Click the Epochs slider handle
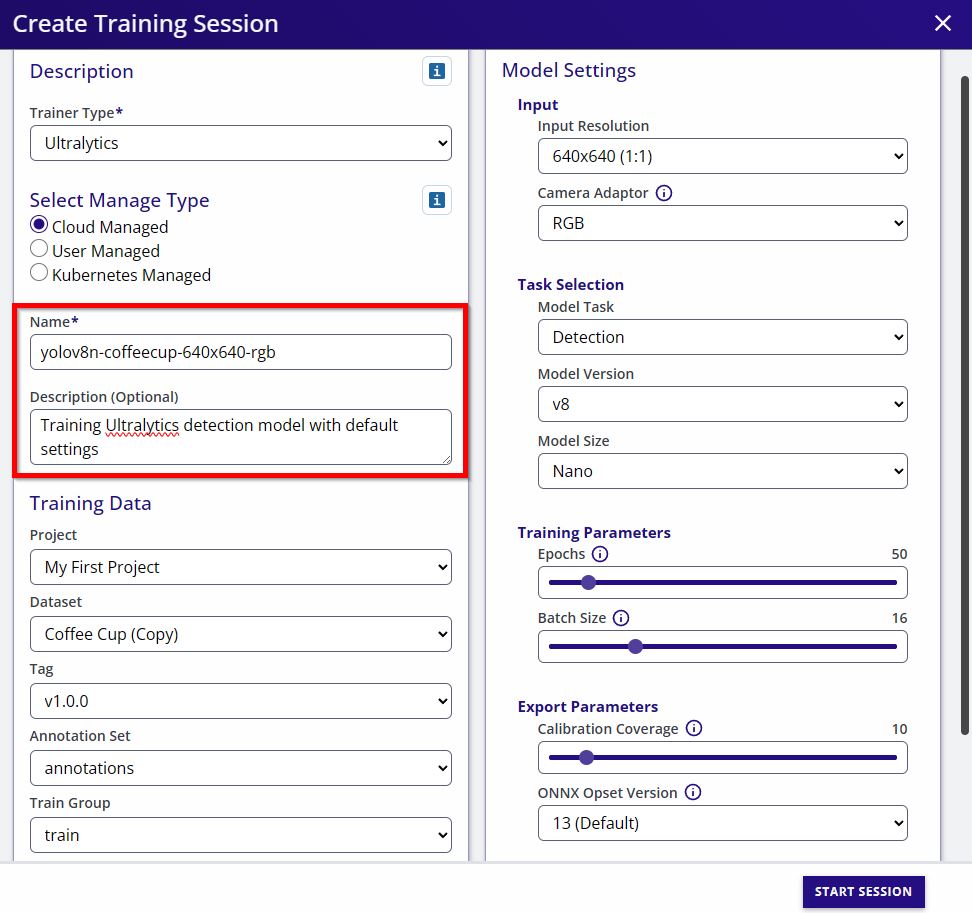972x913 pixels. coord(588,582)
